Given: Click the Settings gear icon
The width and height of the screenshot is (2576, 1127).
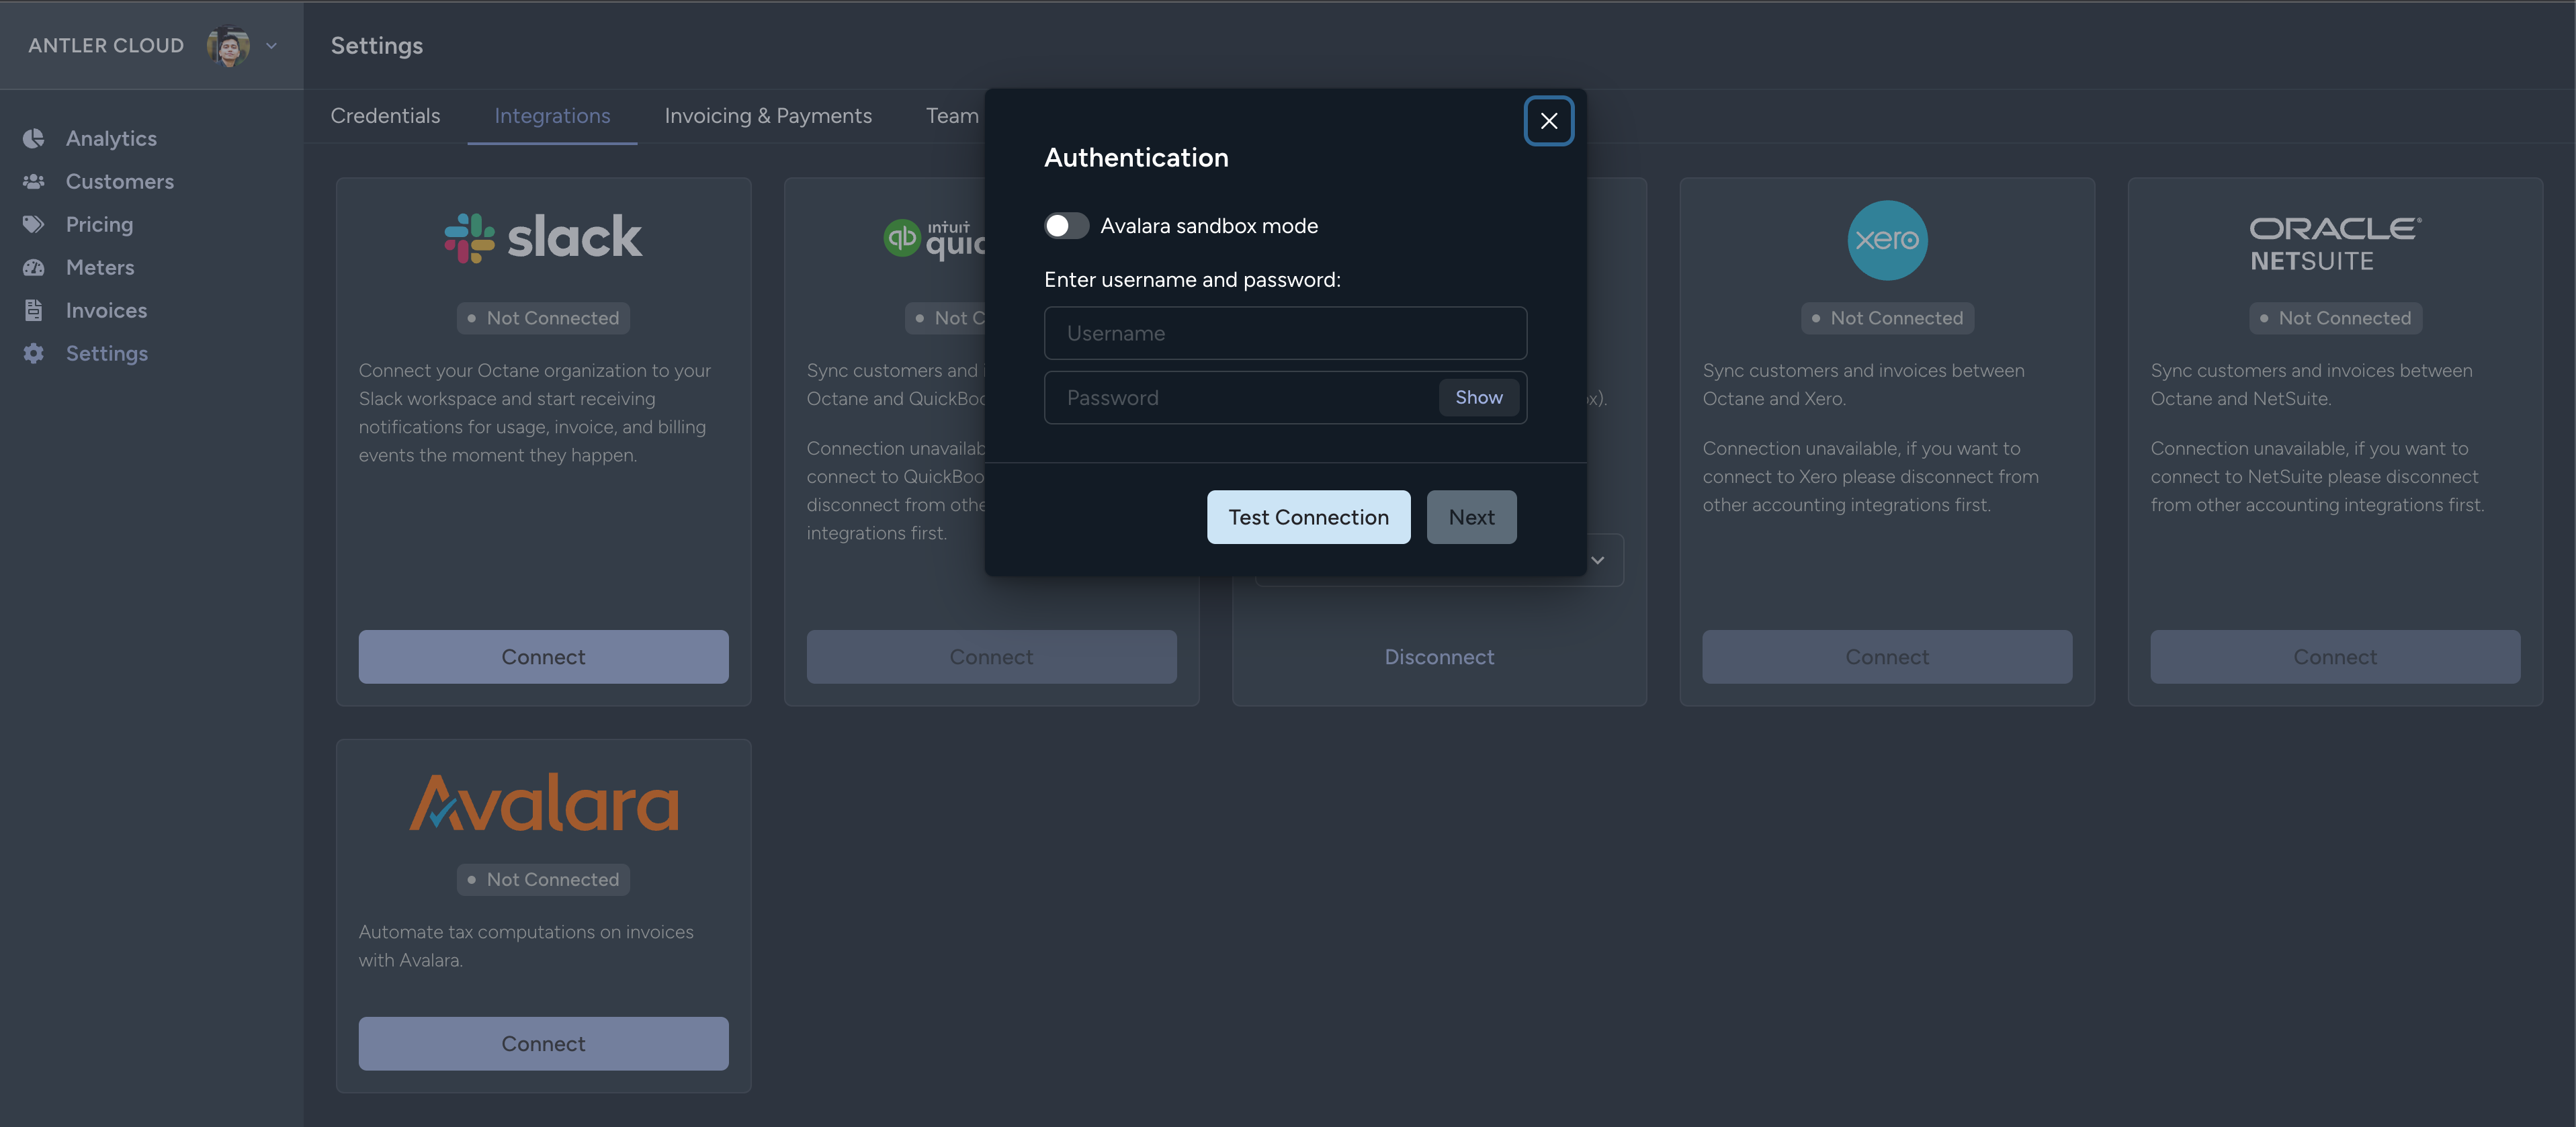Looking at the screenshot, I should 34,353.
